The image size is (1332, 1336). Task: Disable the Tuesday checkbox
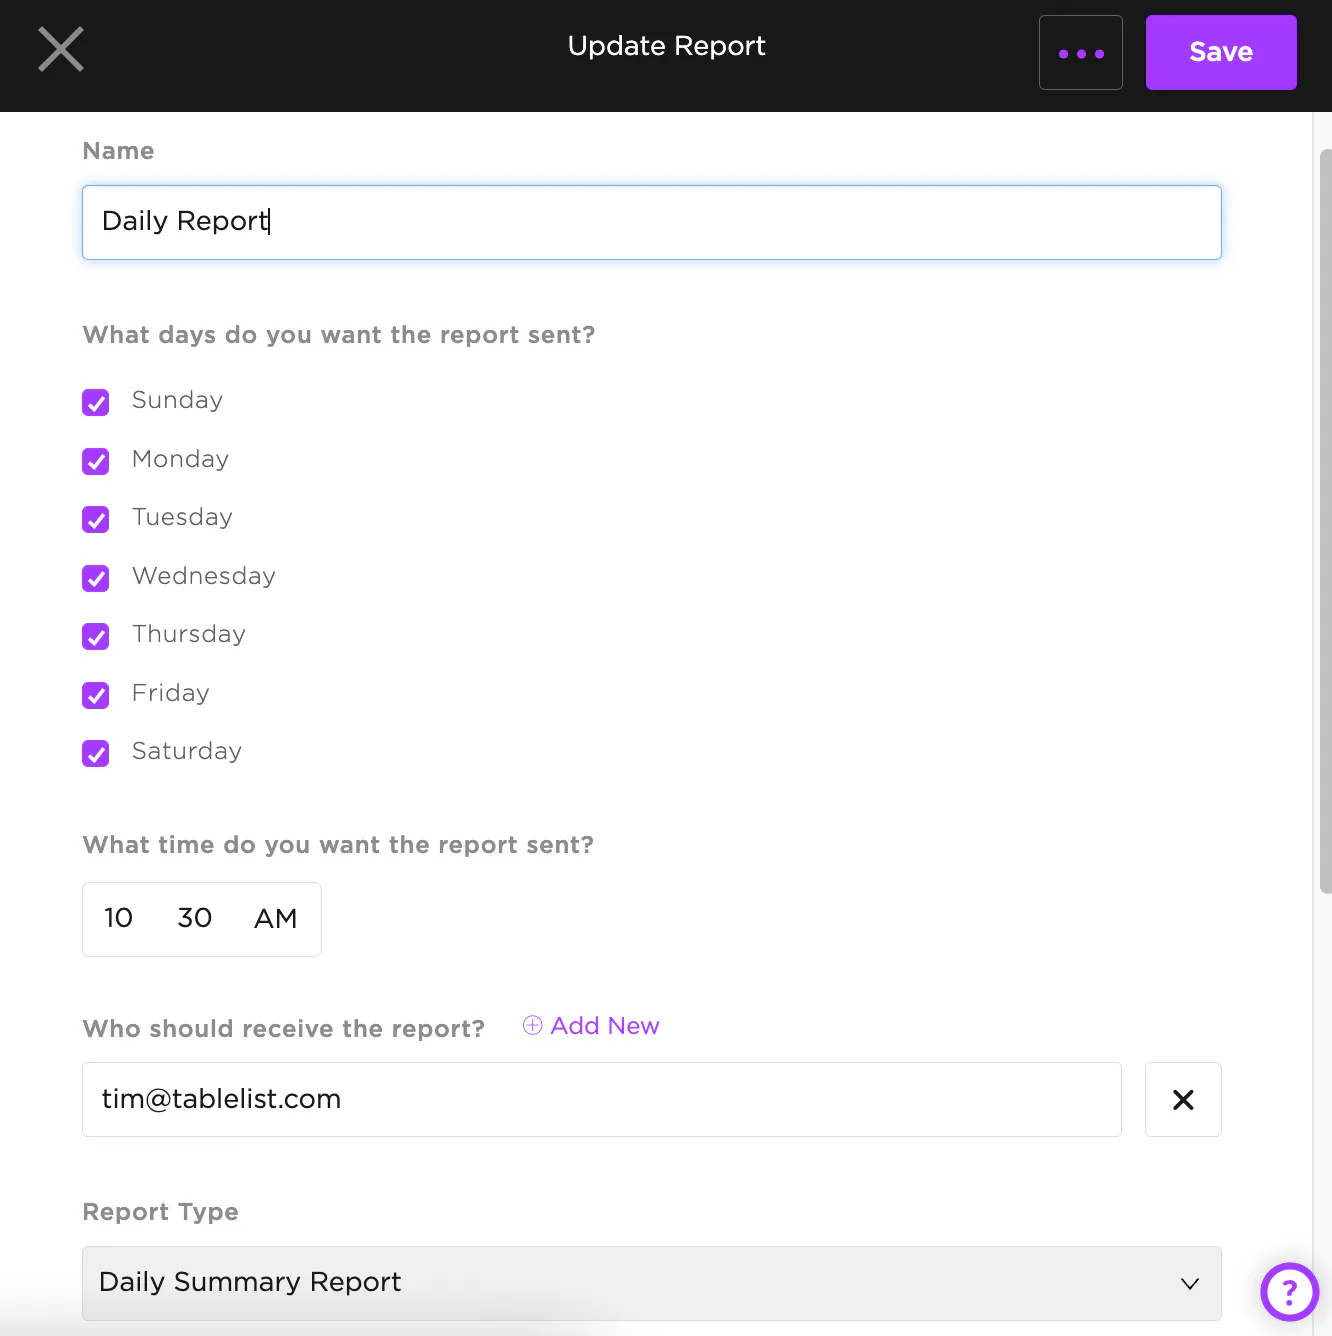pos(96,519)
